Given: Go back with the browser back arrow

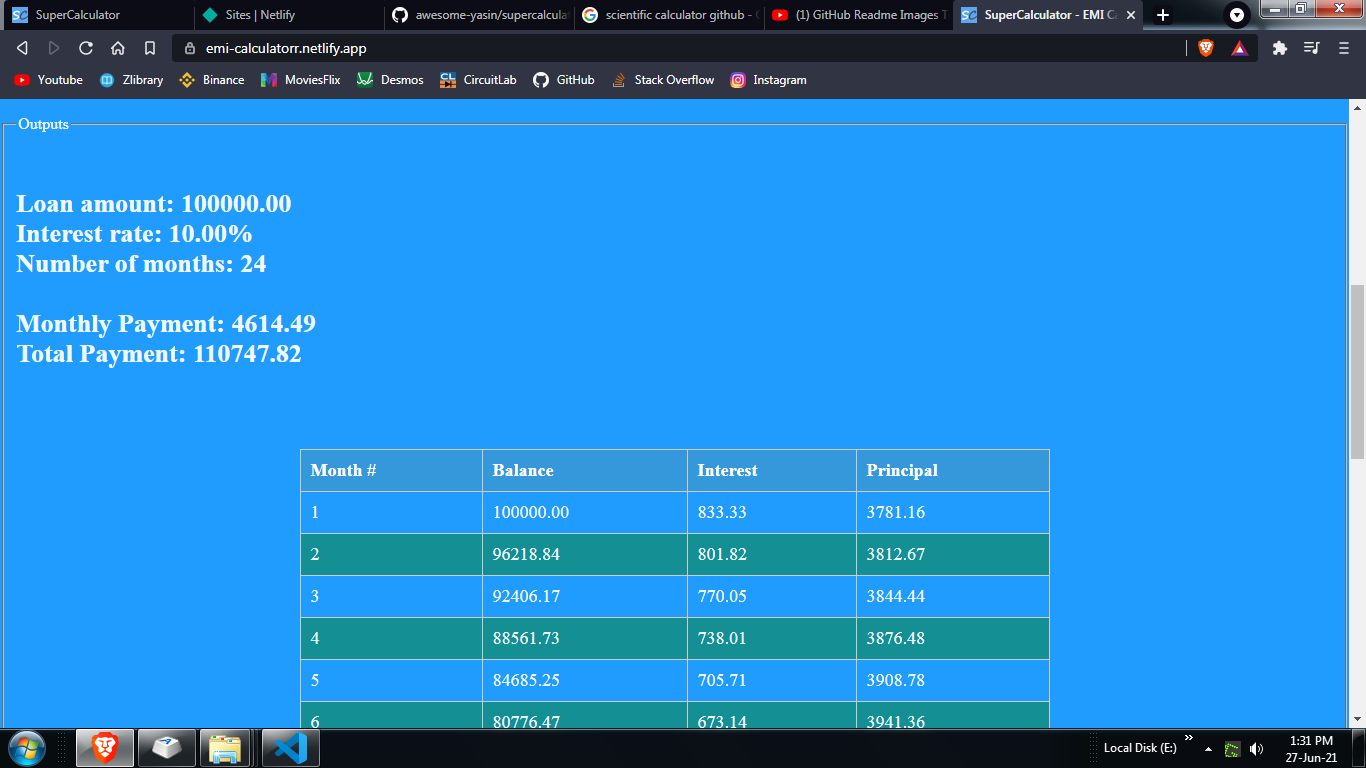Looking at the screenshot, I should click(x=23, y=48).
